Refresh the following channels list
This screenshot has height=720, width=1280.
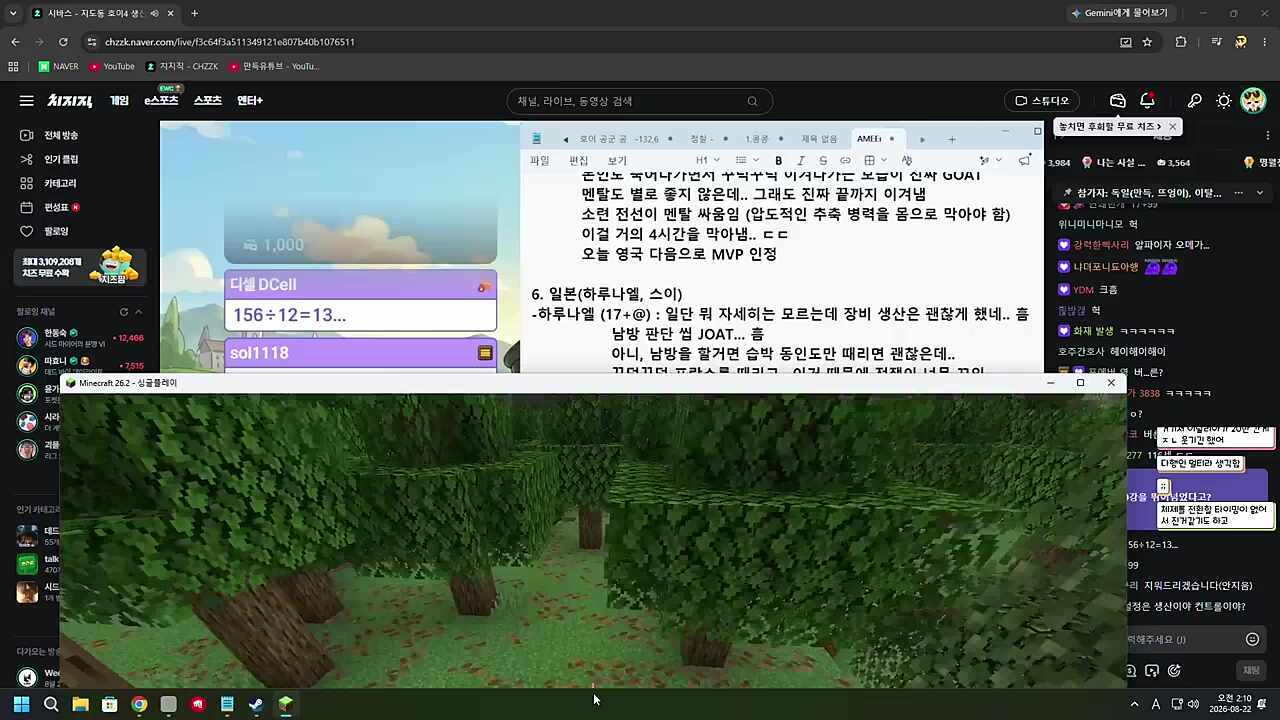[124, 312]
